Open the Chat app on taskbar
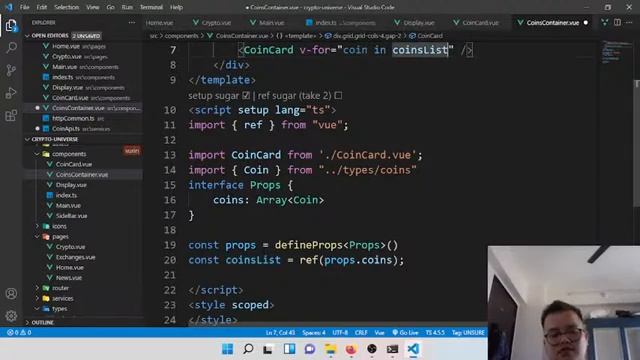640x360 pixels. 310,349
